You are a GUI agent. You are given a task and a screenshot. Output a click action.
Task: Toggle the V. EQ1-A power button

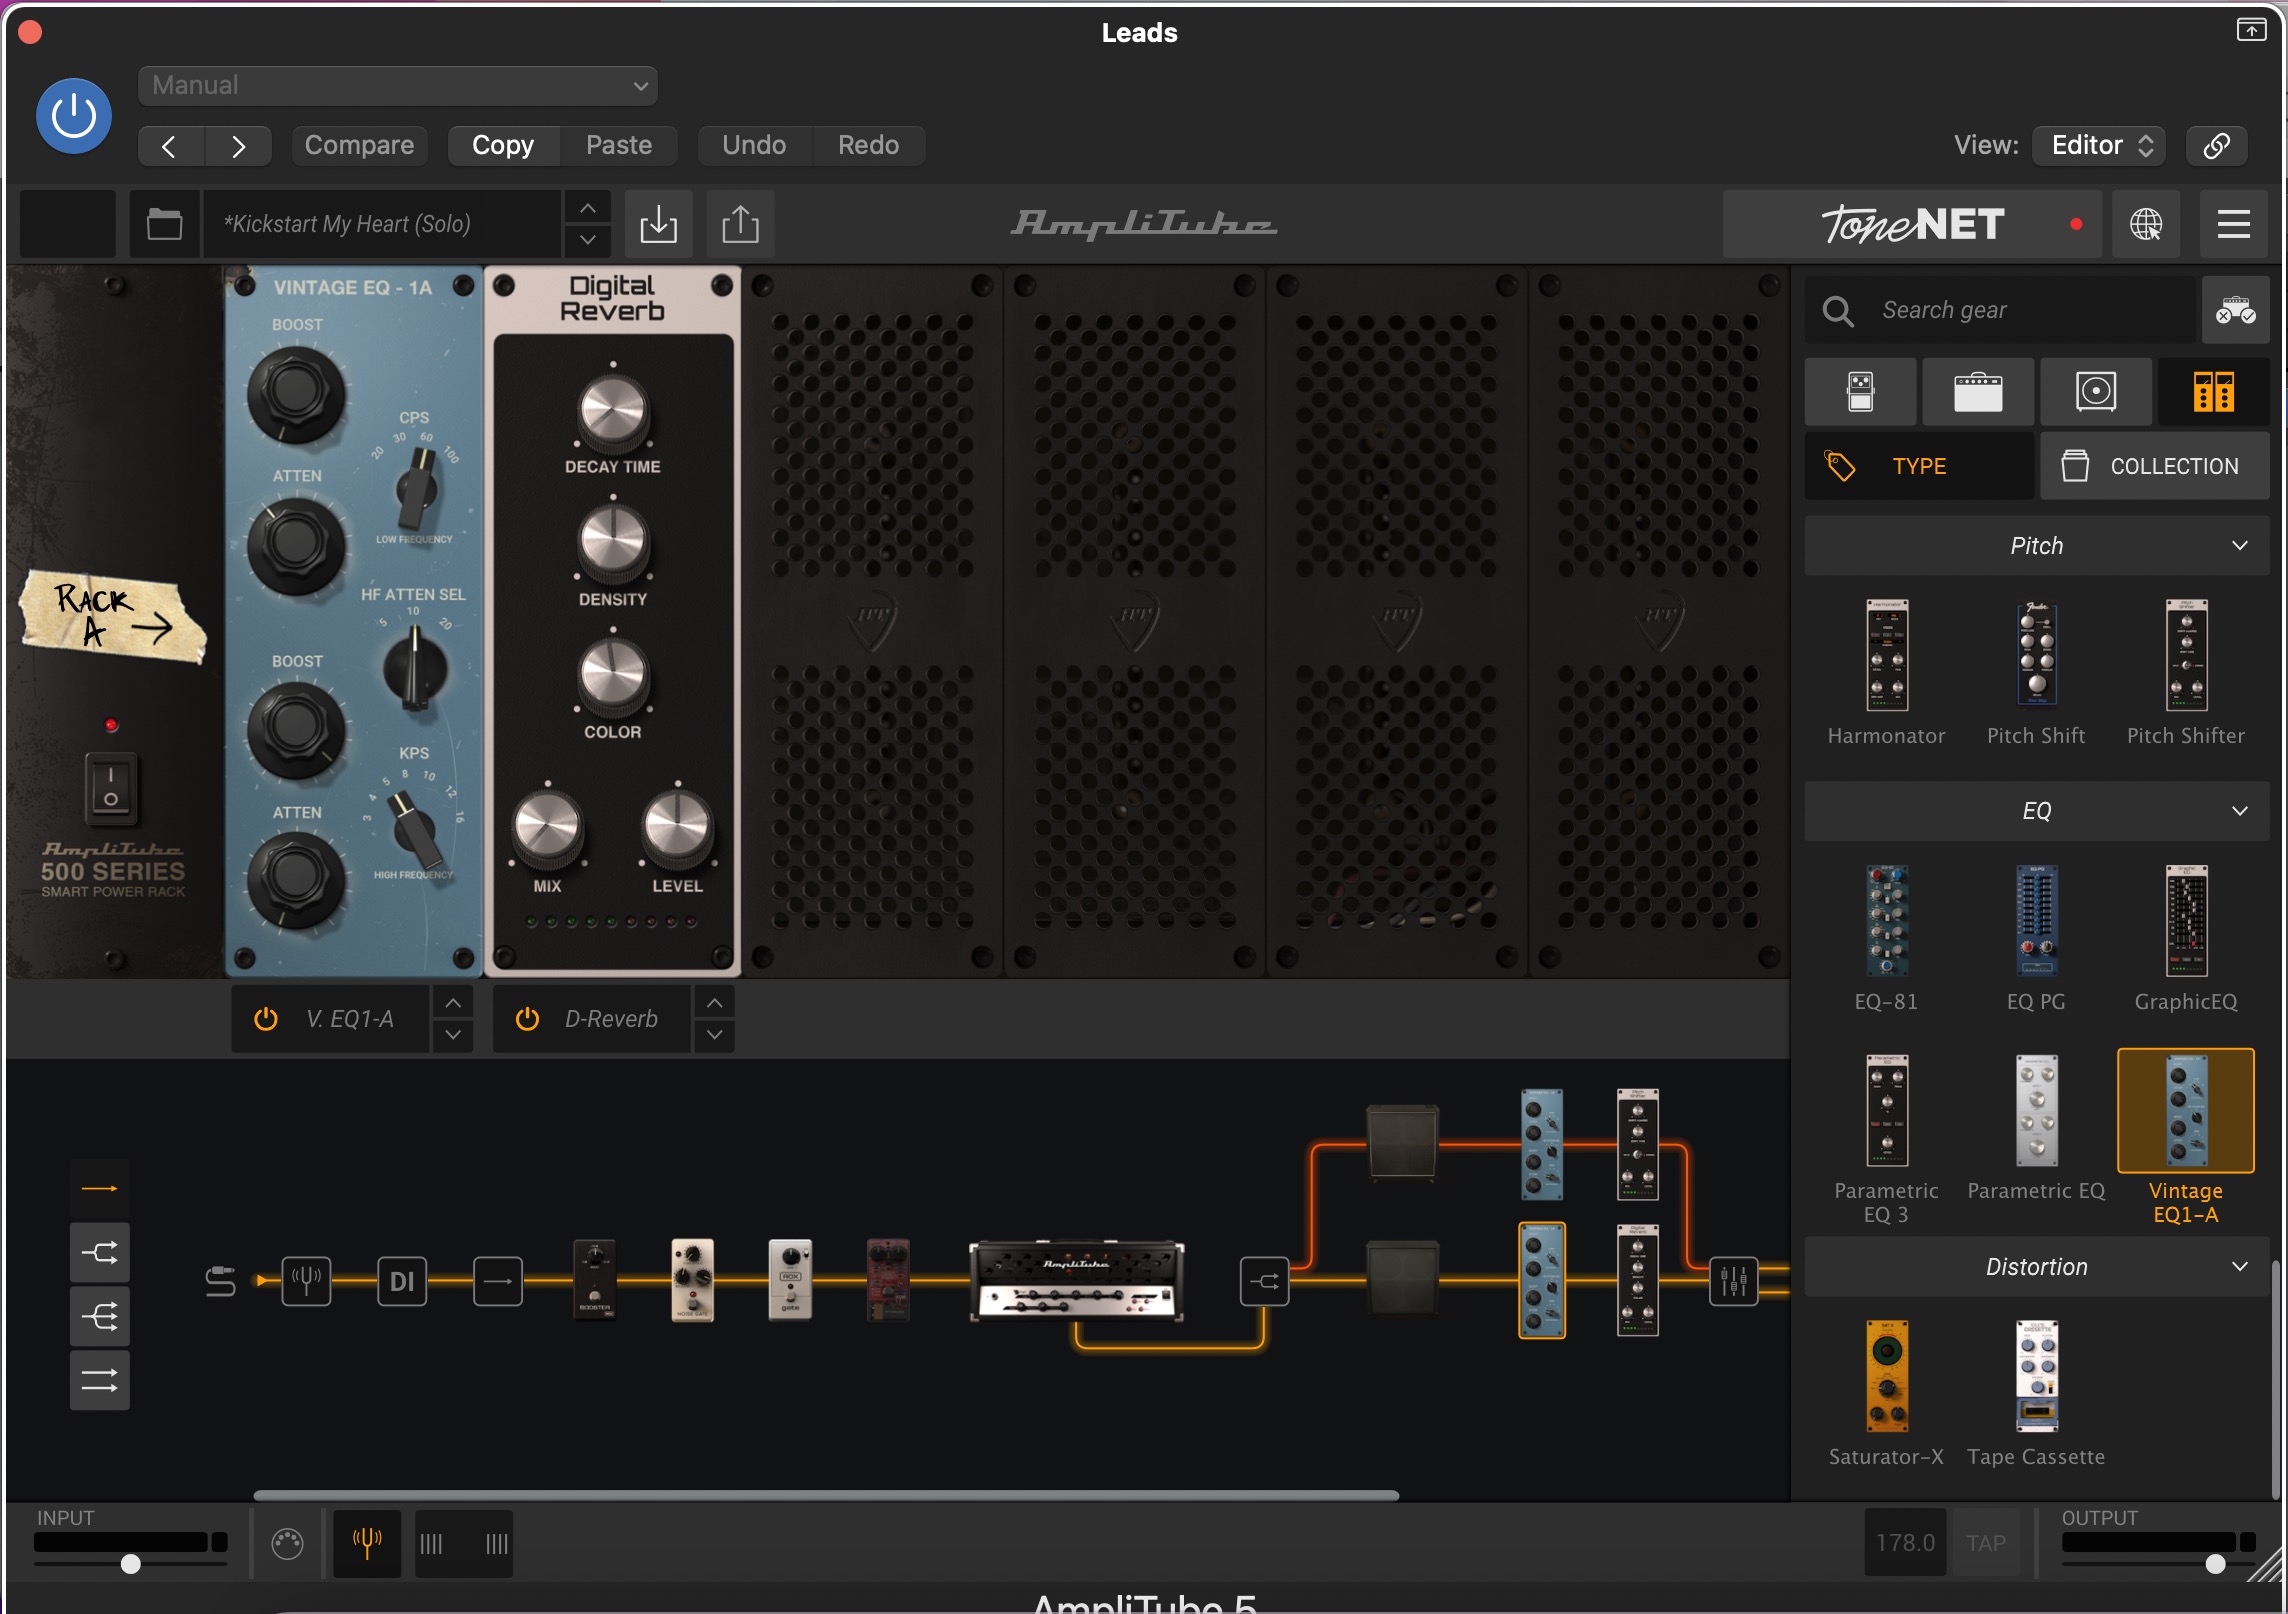click(266, 1019)
